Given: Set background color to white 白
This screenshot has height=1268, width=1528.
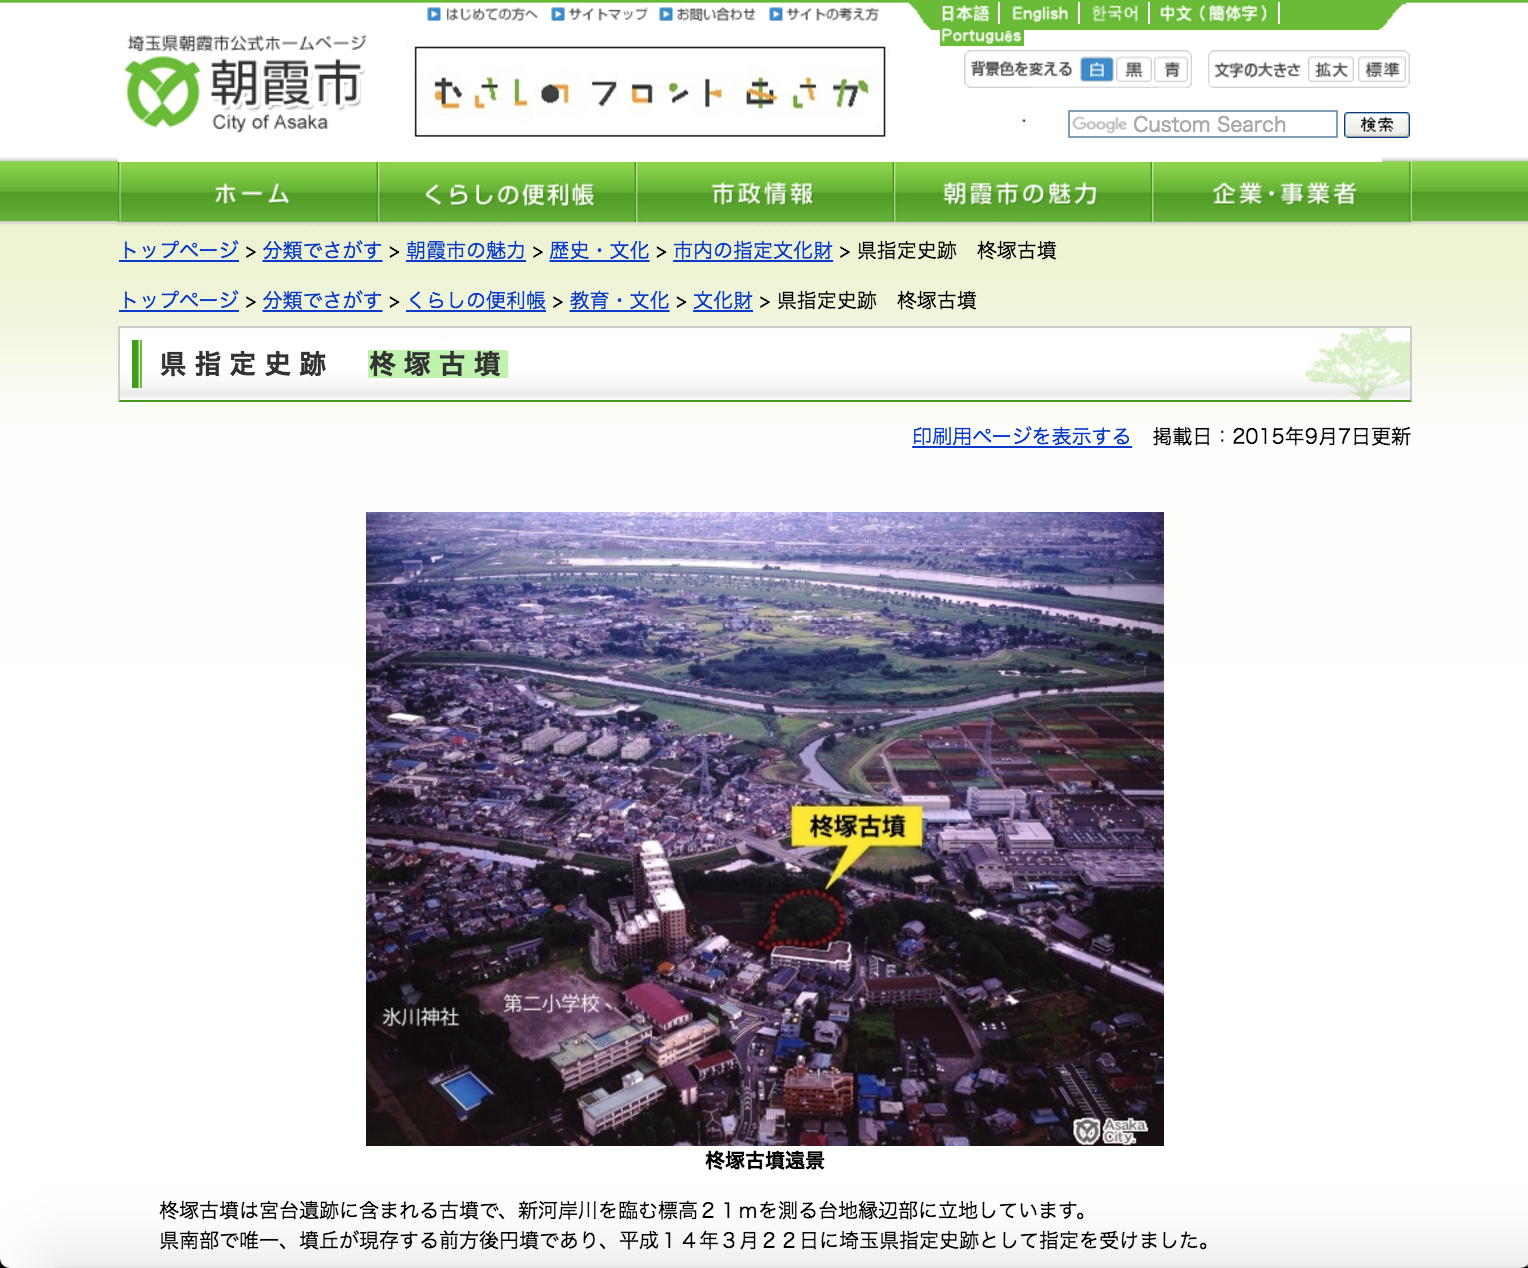Looking at the screenshot, I should [1097, 69].
